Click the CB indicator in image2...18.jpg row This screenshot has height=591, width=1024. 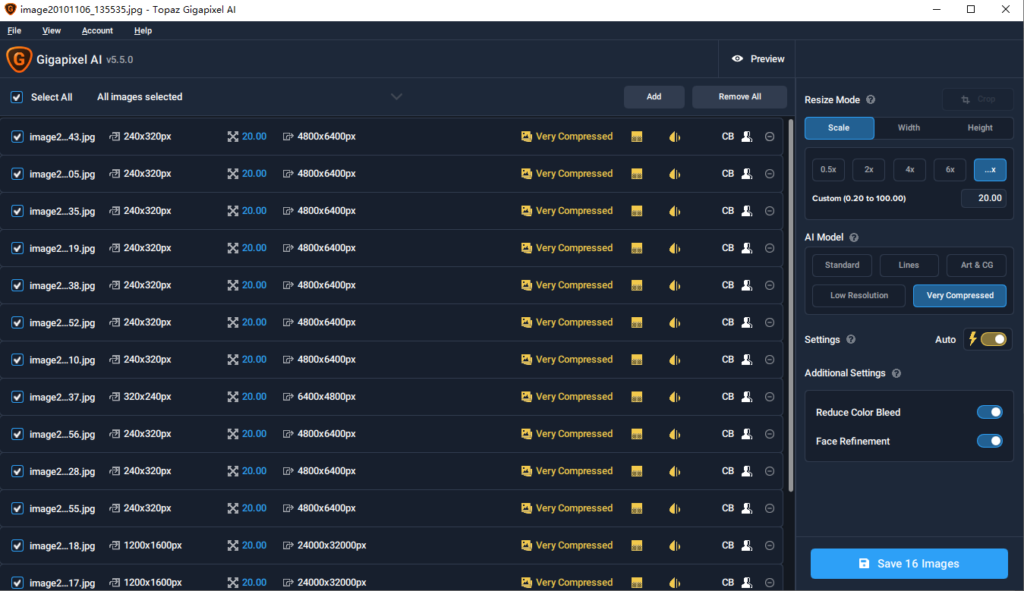click(x=728, y=546)
